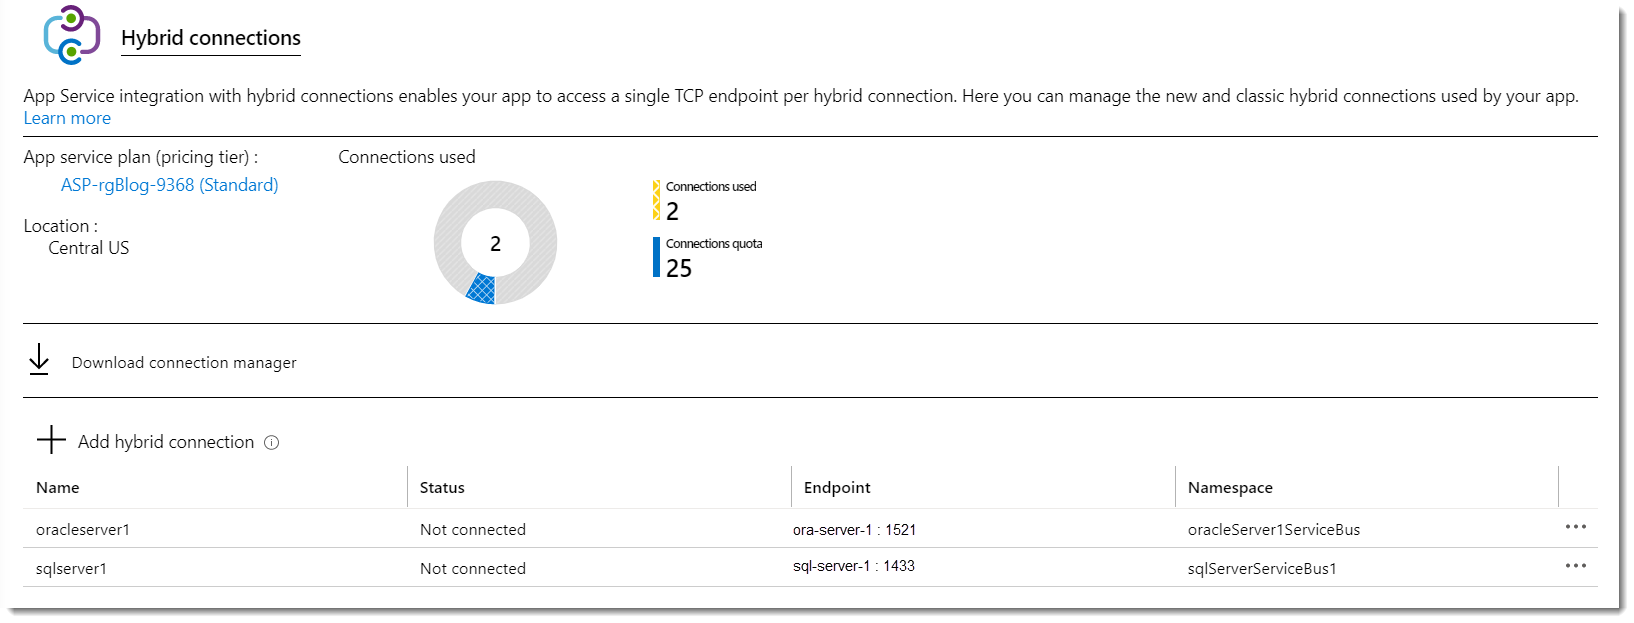Screen dimensions: 1634x623
Task: Click blue Connections quota legend marker
Action: click(x=656, y=257)
